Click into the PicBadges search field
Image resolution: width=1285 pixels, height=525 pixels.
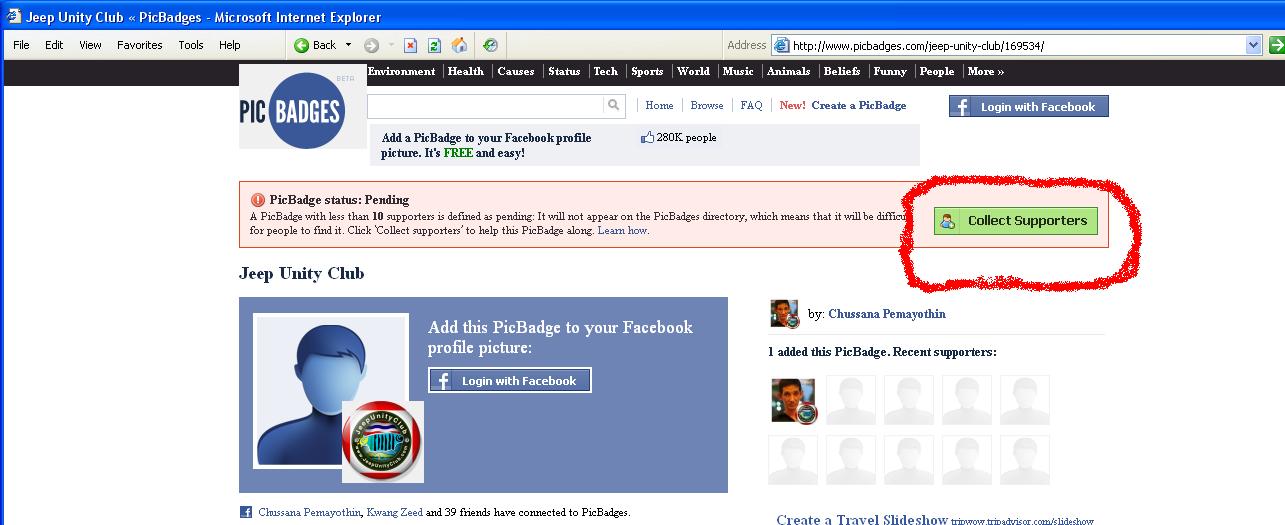coord(486,105)
